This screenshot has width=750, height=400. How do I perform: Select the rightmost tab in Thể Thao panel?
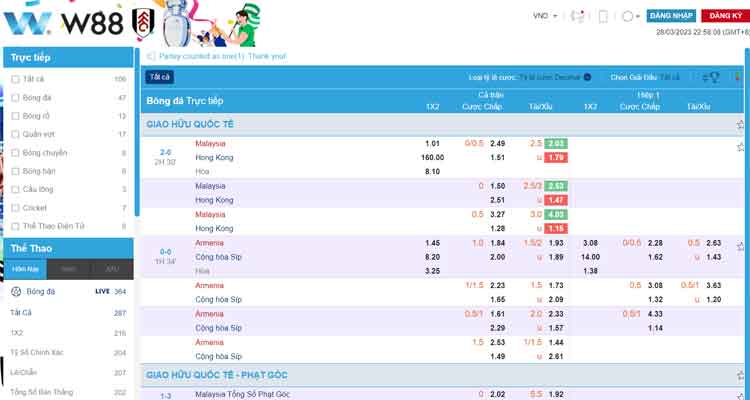point(112,269)
